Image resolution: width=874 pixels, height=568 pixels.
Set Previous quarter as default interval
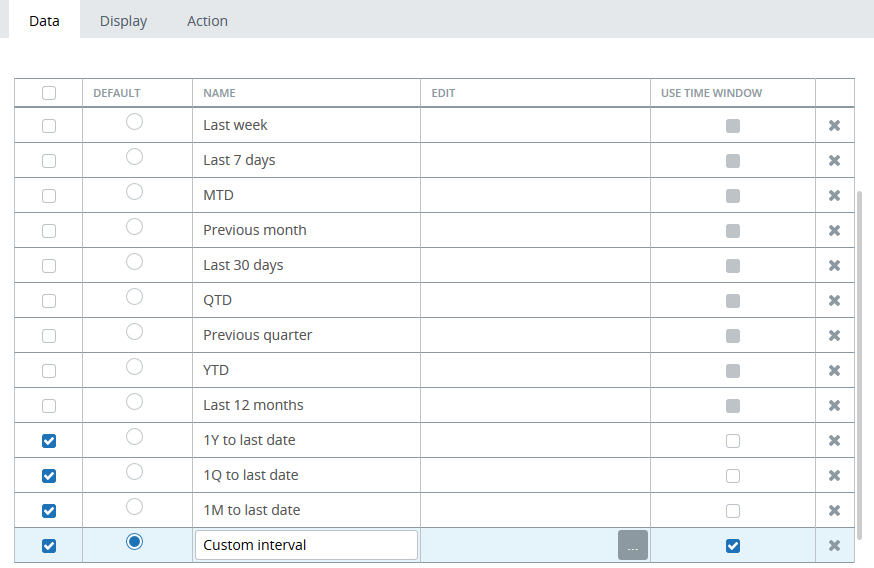point(135,332)
